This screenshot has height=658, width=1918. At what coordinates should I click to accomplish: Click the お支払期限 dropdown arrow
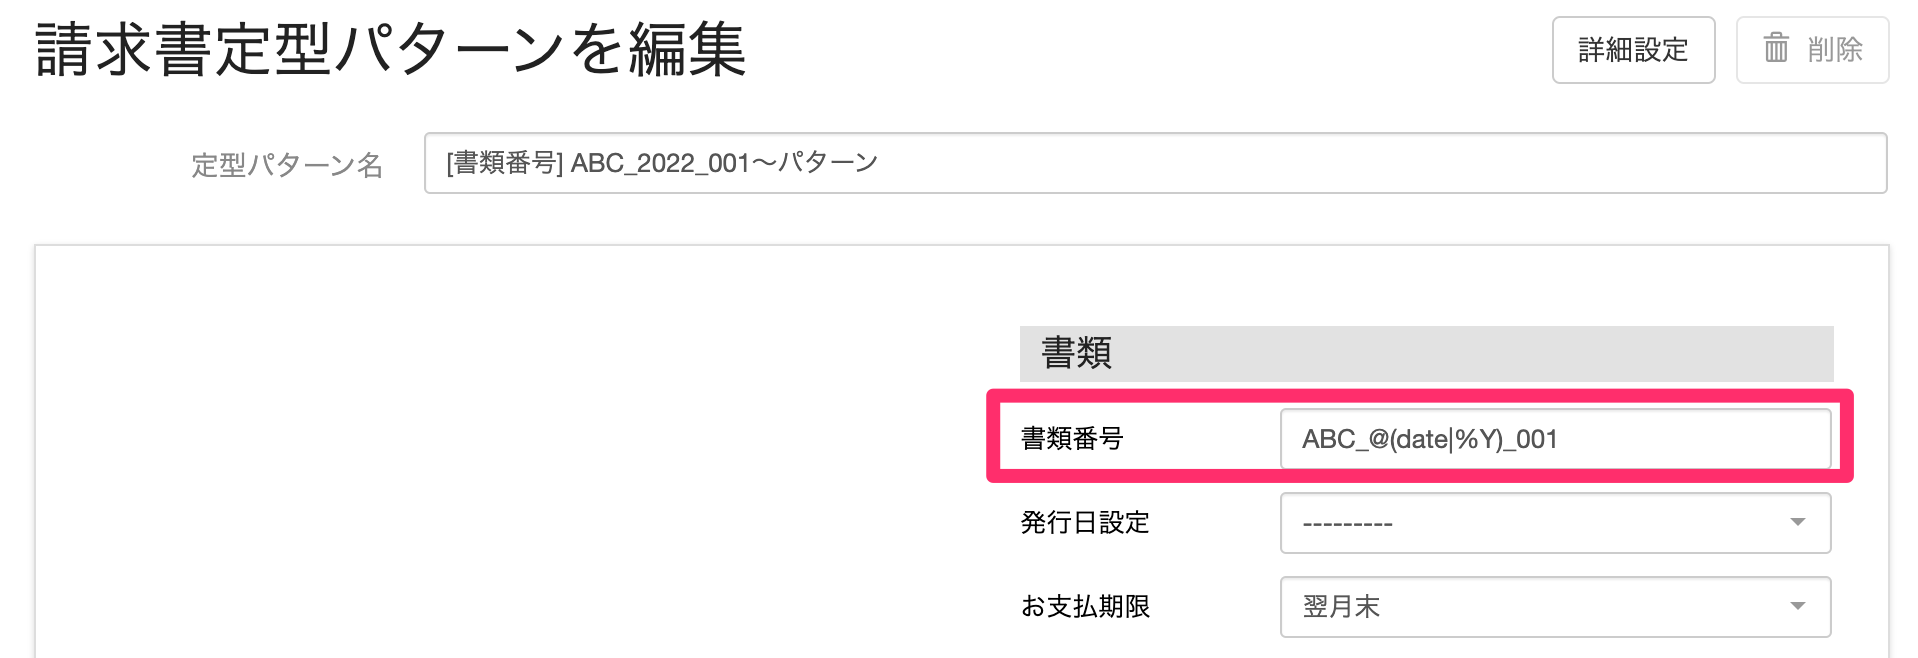tap(1799, 606)
